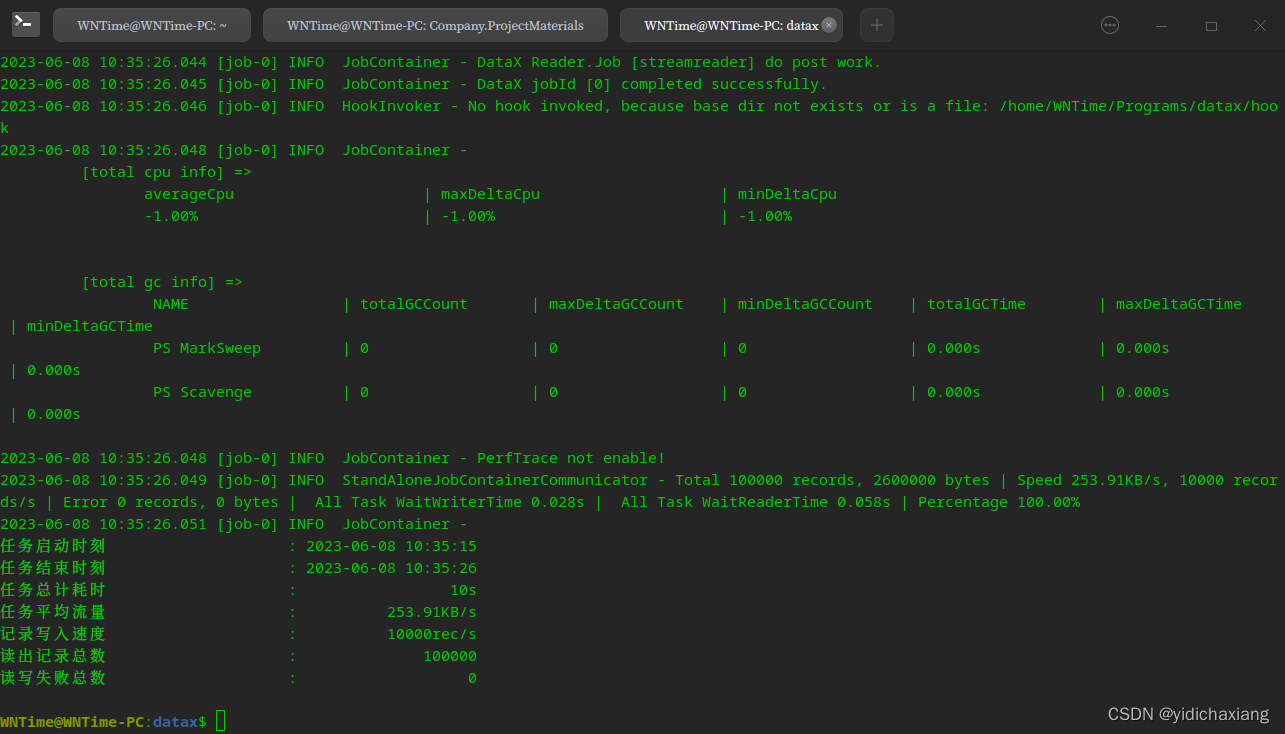Click the text 'completed successfully.'
The width and height of the screenshot is (1285, 734).
coord(724,84)
